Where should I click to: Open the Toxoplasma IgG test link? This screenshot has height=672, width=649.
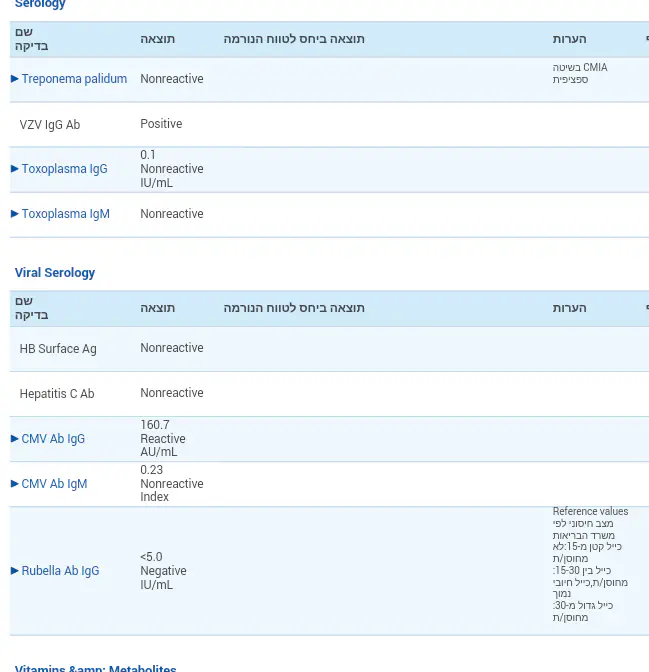tap(64, 169)
